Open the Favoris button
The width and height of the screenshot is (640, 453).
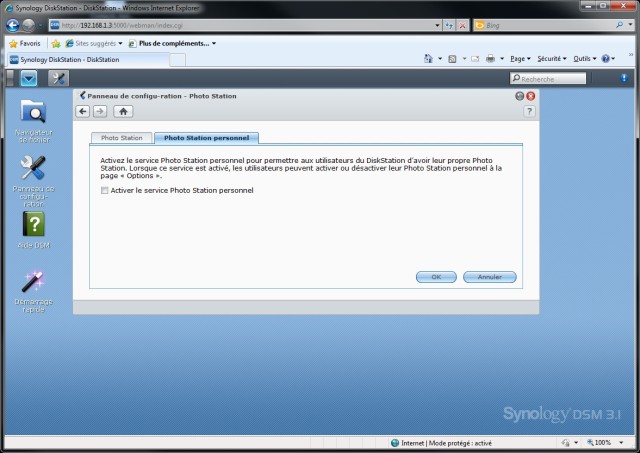[x=25, y=43]
